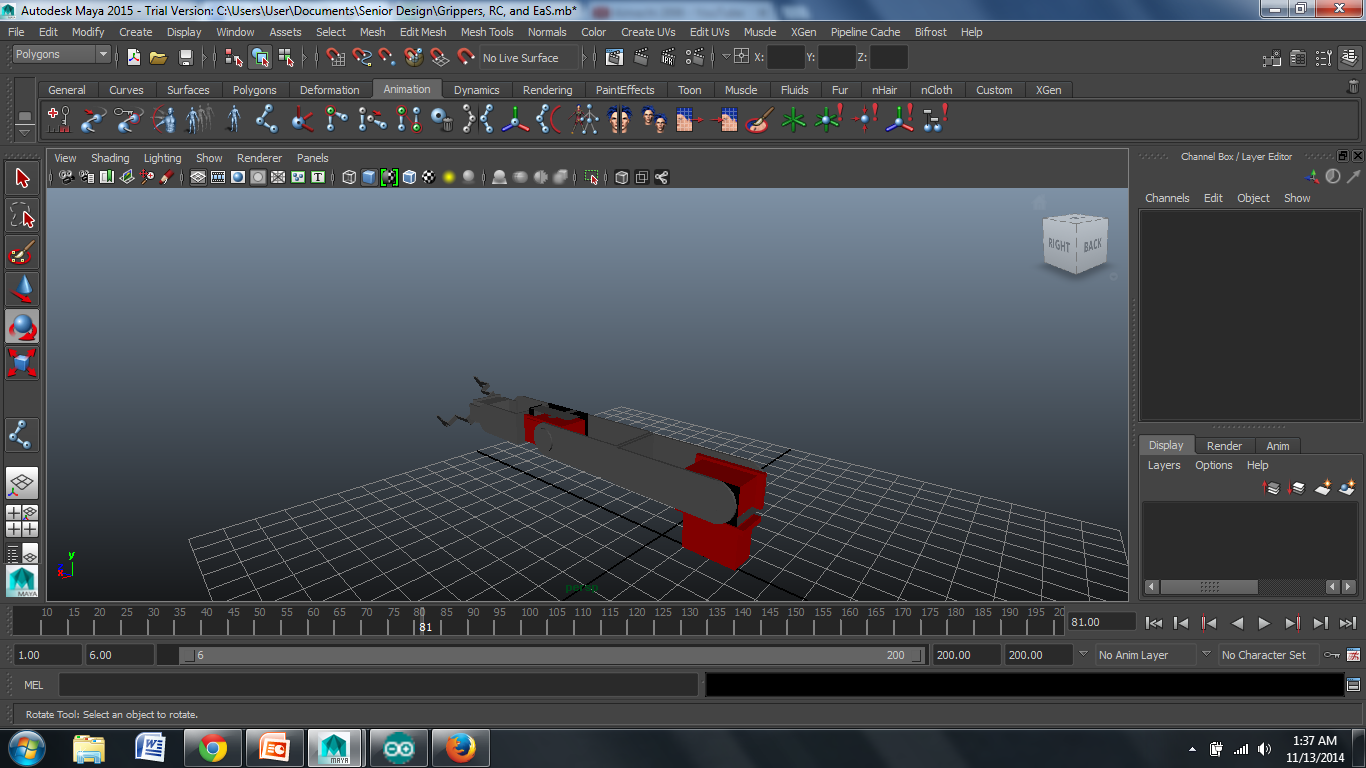
Task: Open the Polygons menu set dropdown
Action: tap(61, 54)
